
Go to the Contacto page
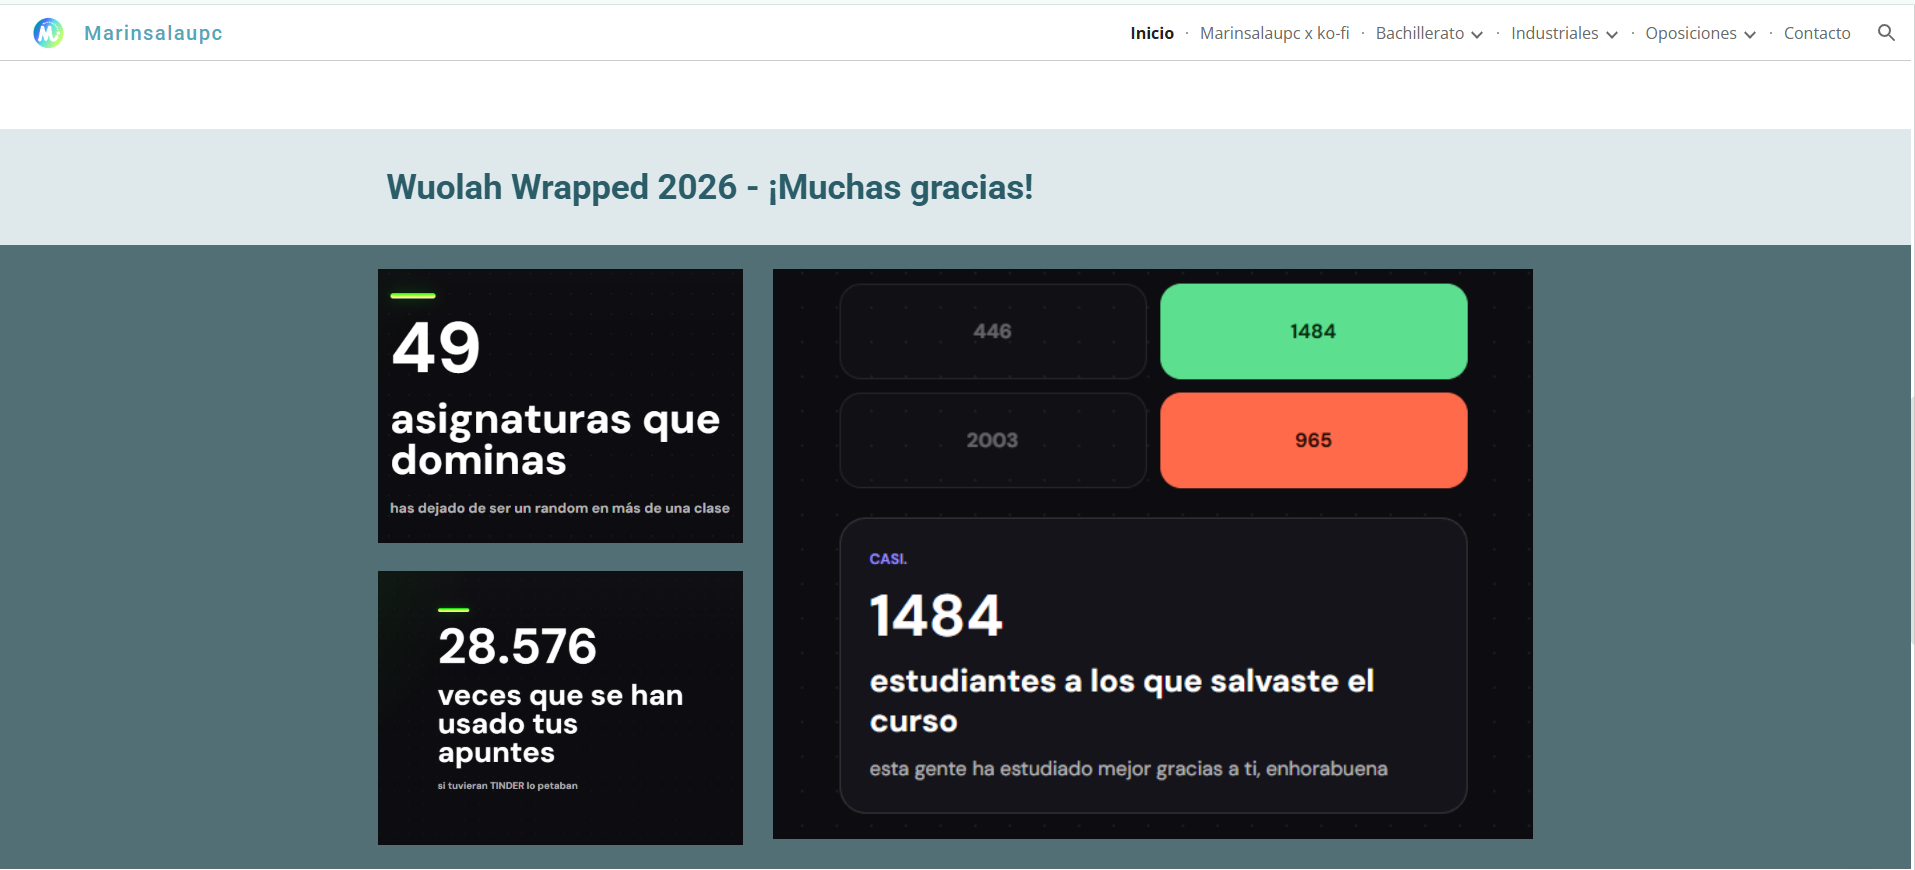[1817, 33]
